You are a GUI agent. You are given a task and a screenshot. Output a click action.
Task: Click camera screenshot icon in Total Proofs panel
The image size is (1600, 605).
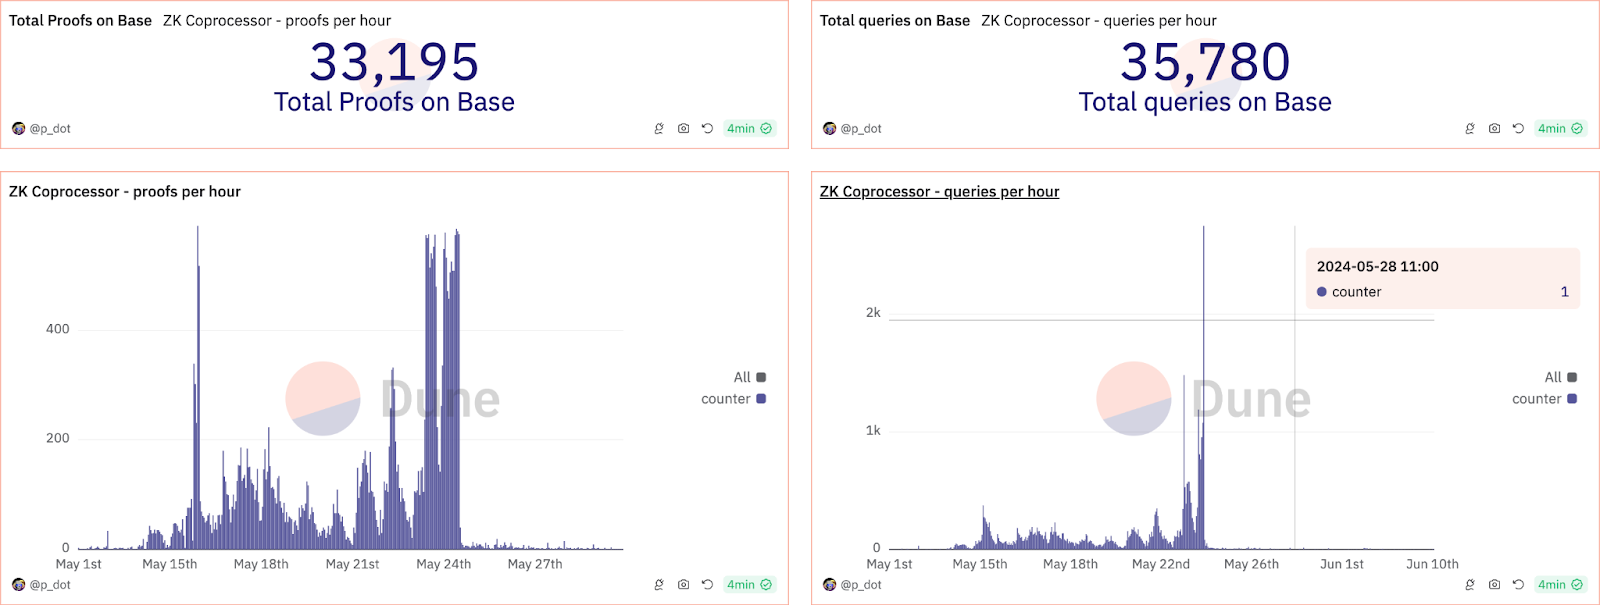point(683,129)
